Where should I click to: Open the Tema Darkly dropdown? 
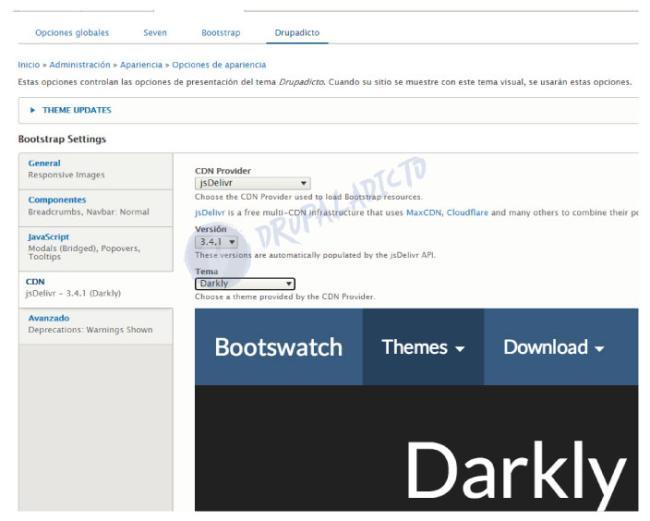tap(245, 284)
